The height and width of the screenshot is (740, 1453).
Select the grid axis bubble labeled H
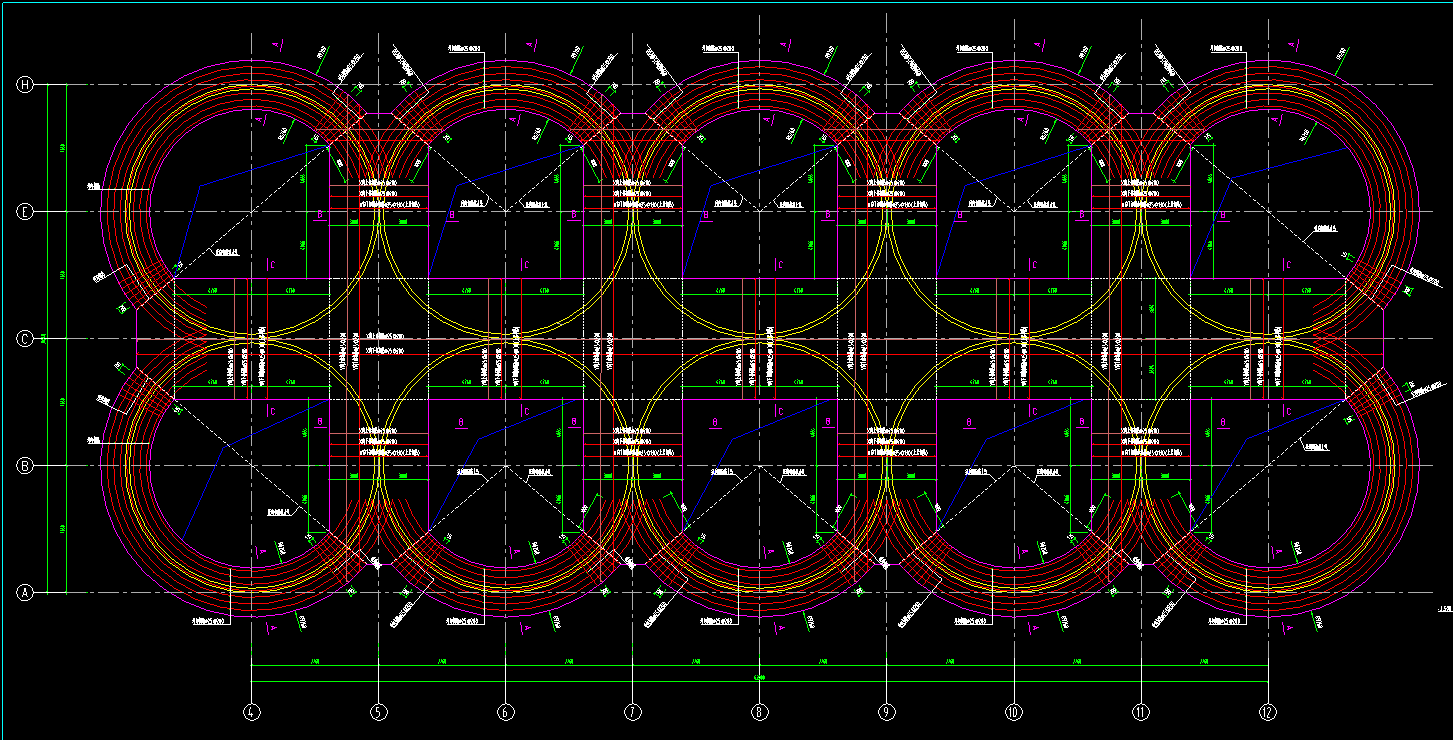click(x=26, y=85)
